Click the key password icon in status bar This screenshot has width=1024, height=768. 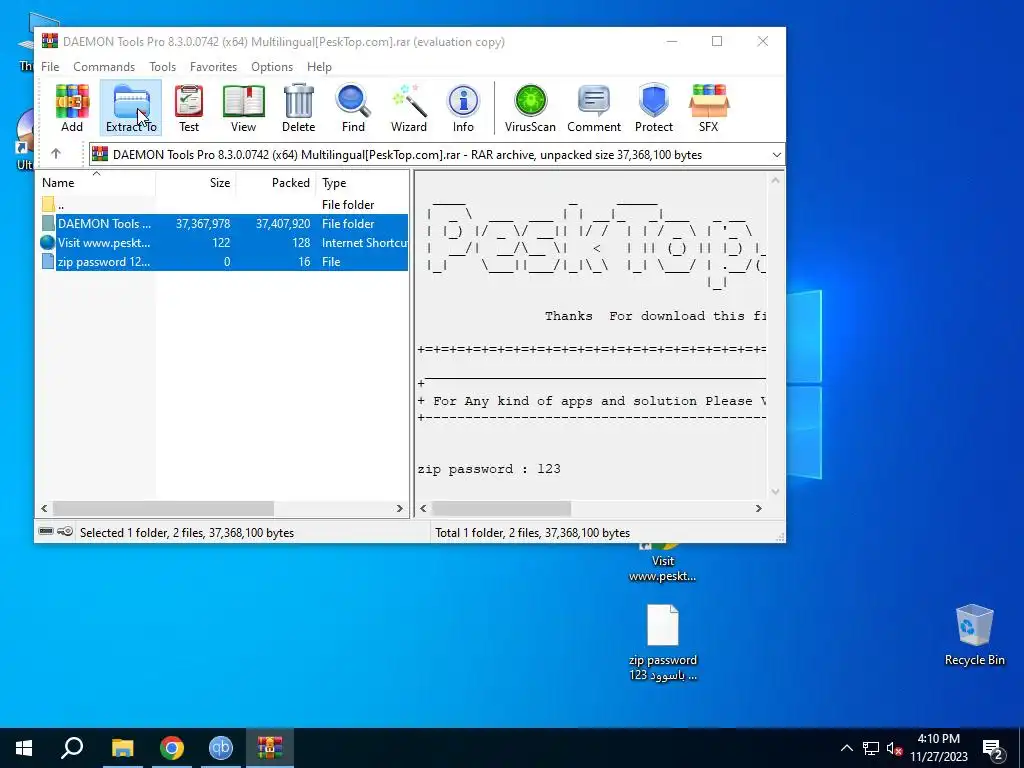point(65,532)
